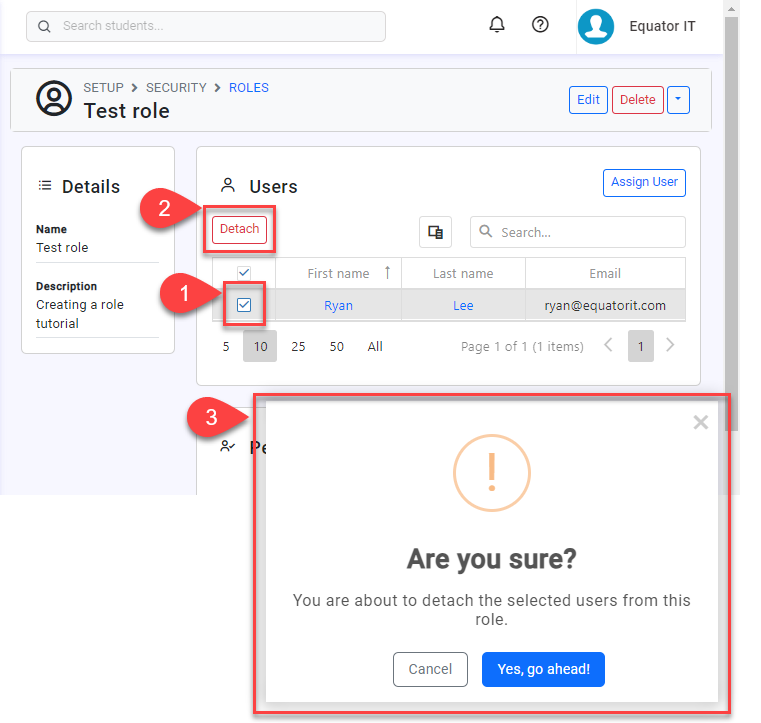
Task: Click the Detach button
Action: (240, 229)
